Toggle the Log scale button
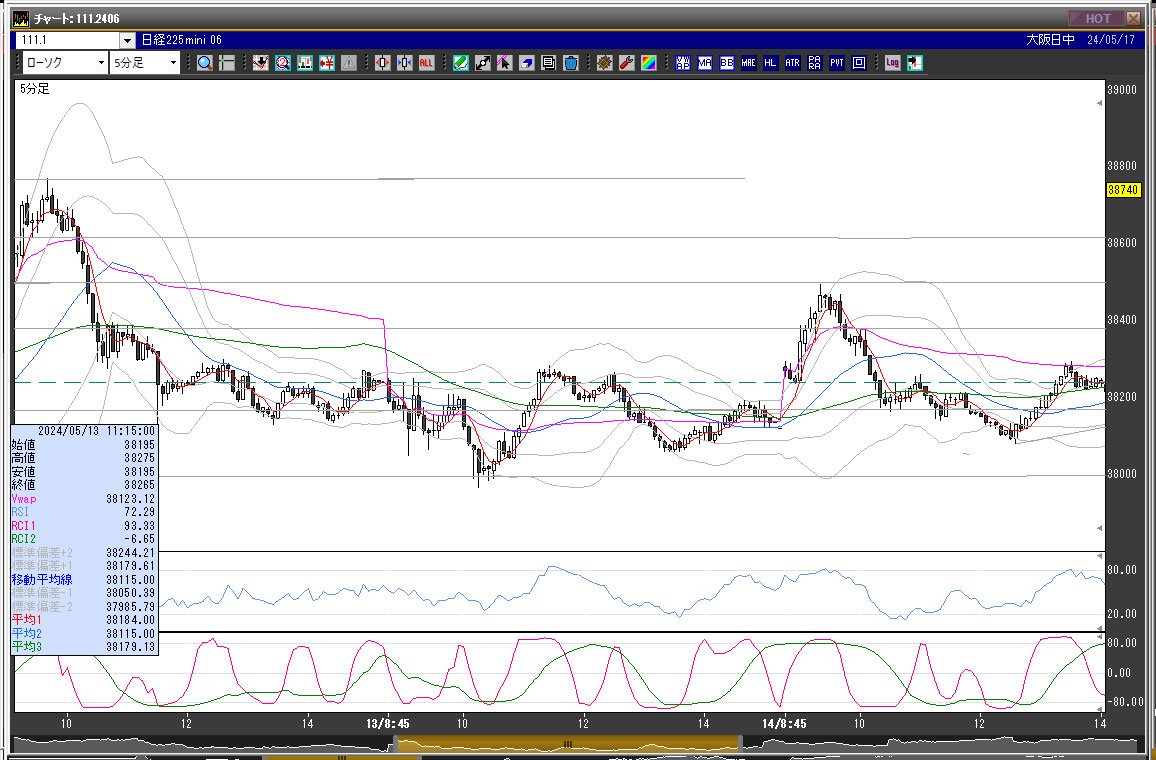 (x=893, y=63)
